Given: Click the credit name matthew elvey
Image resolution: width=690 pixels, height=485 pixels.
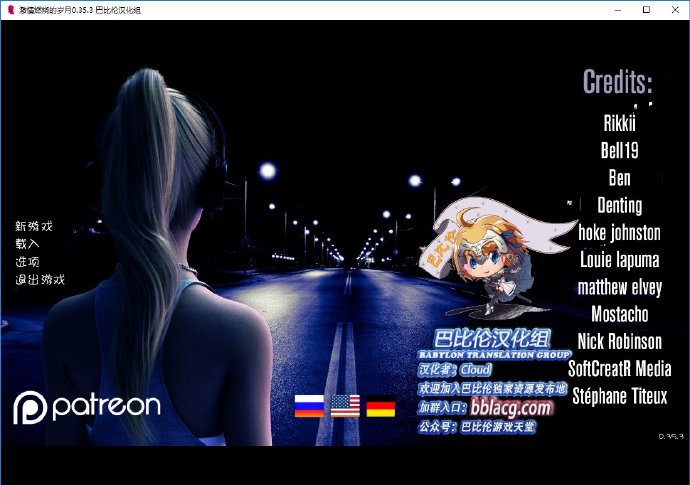Looking at the screenshot, I should click(x=620, y=287).
